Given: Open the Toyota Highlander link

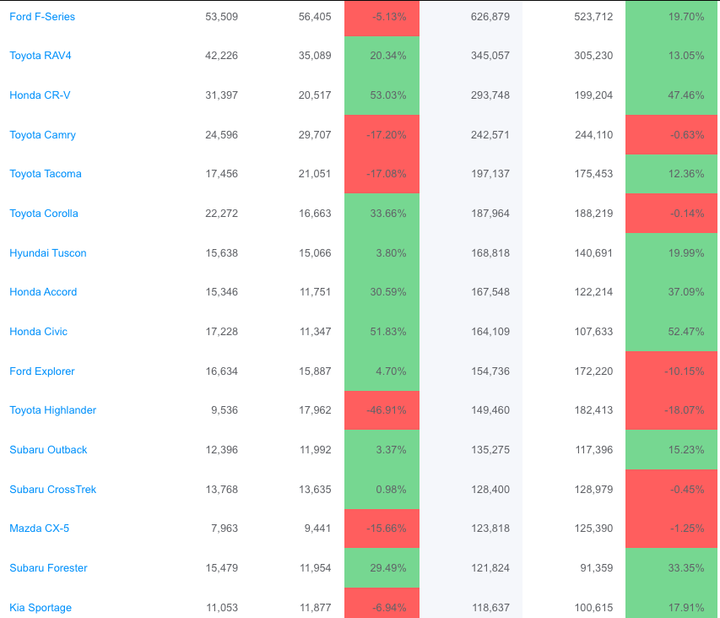Looking at the screenshot, I should click(x=53, y=410).
